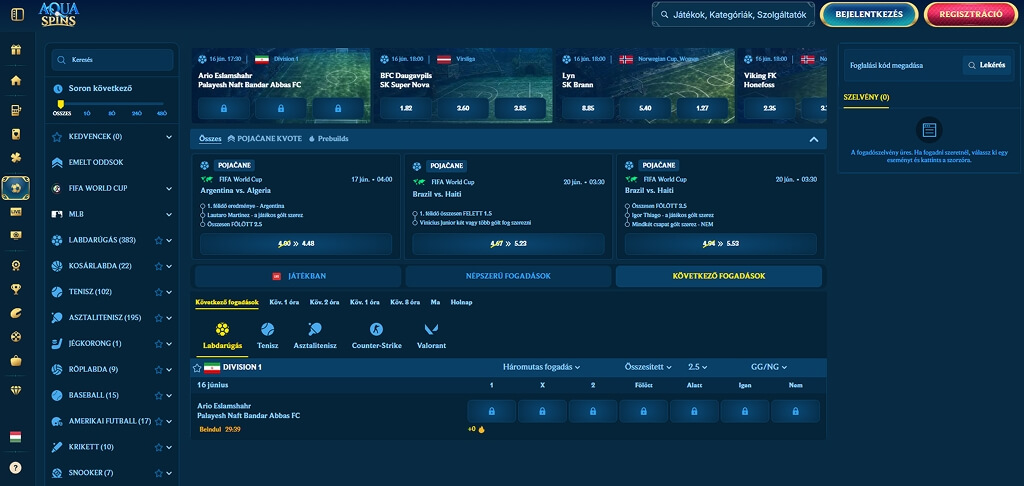Open the clover icon in left rail

[x=16, y=157]
